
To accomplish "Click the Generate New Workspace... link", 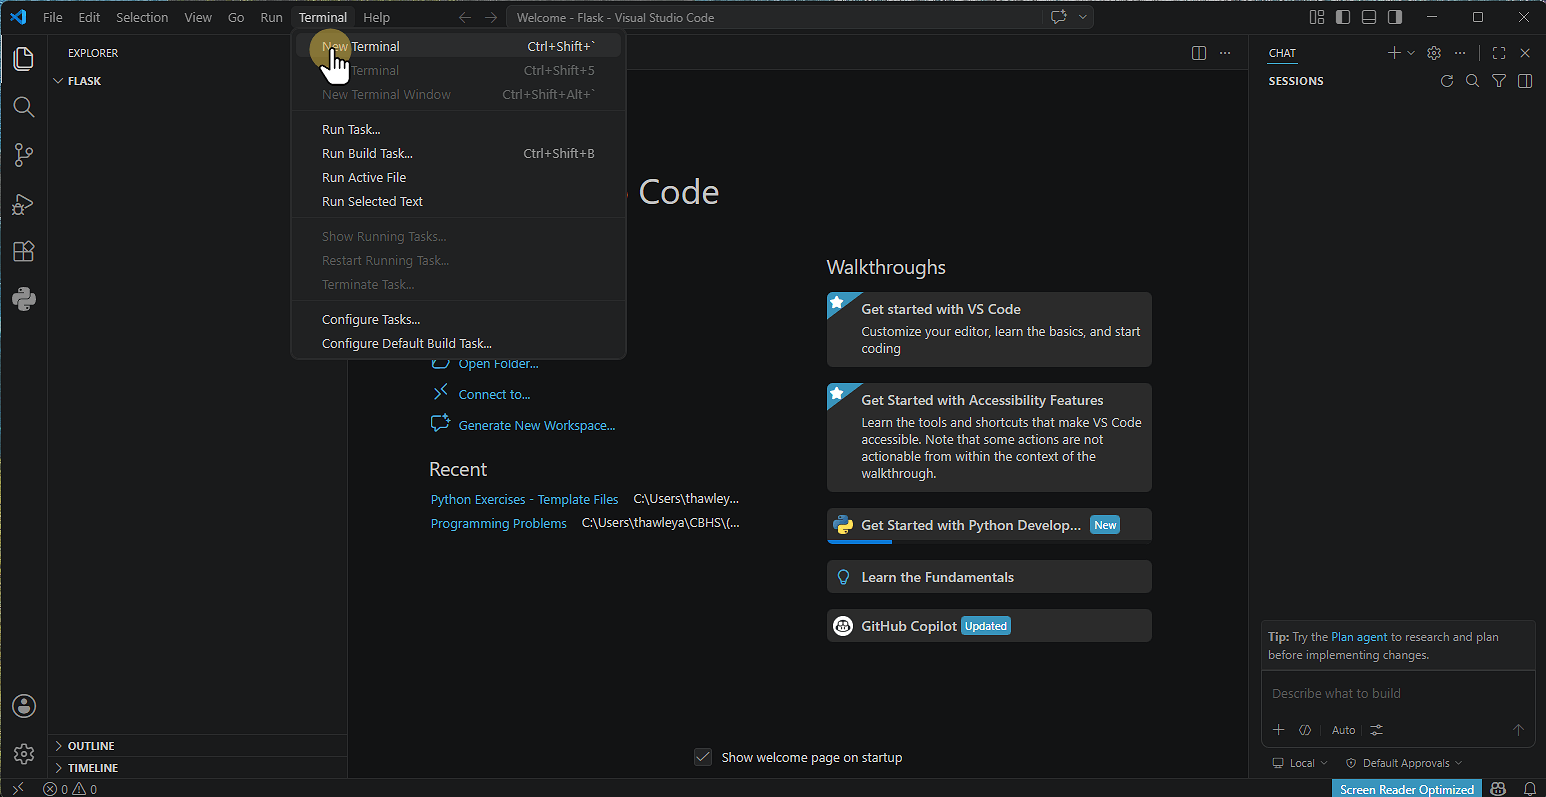I will (x=537, y=425).
